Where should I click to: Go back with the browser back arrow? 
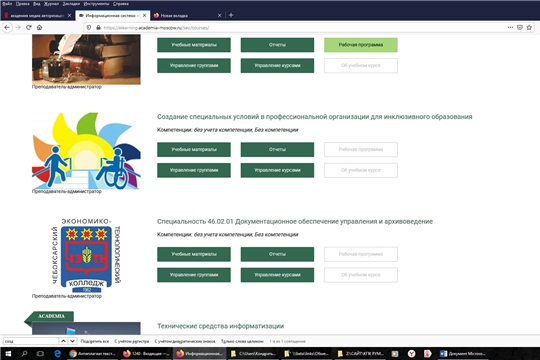(7, 28)
